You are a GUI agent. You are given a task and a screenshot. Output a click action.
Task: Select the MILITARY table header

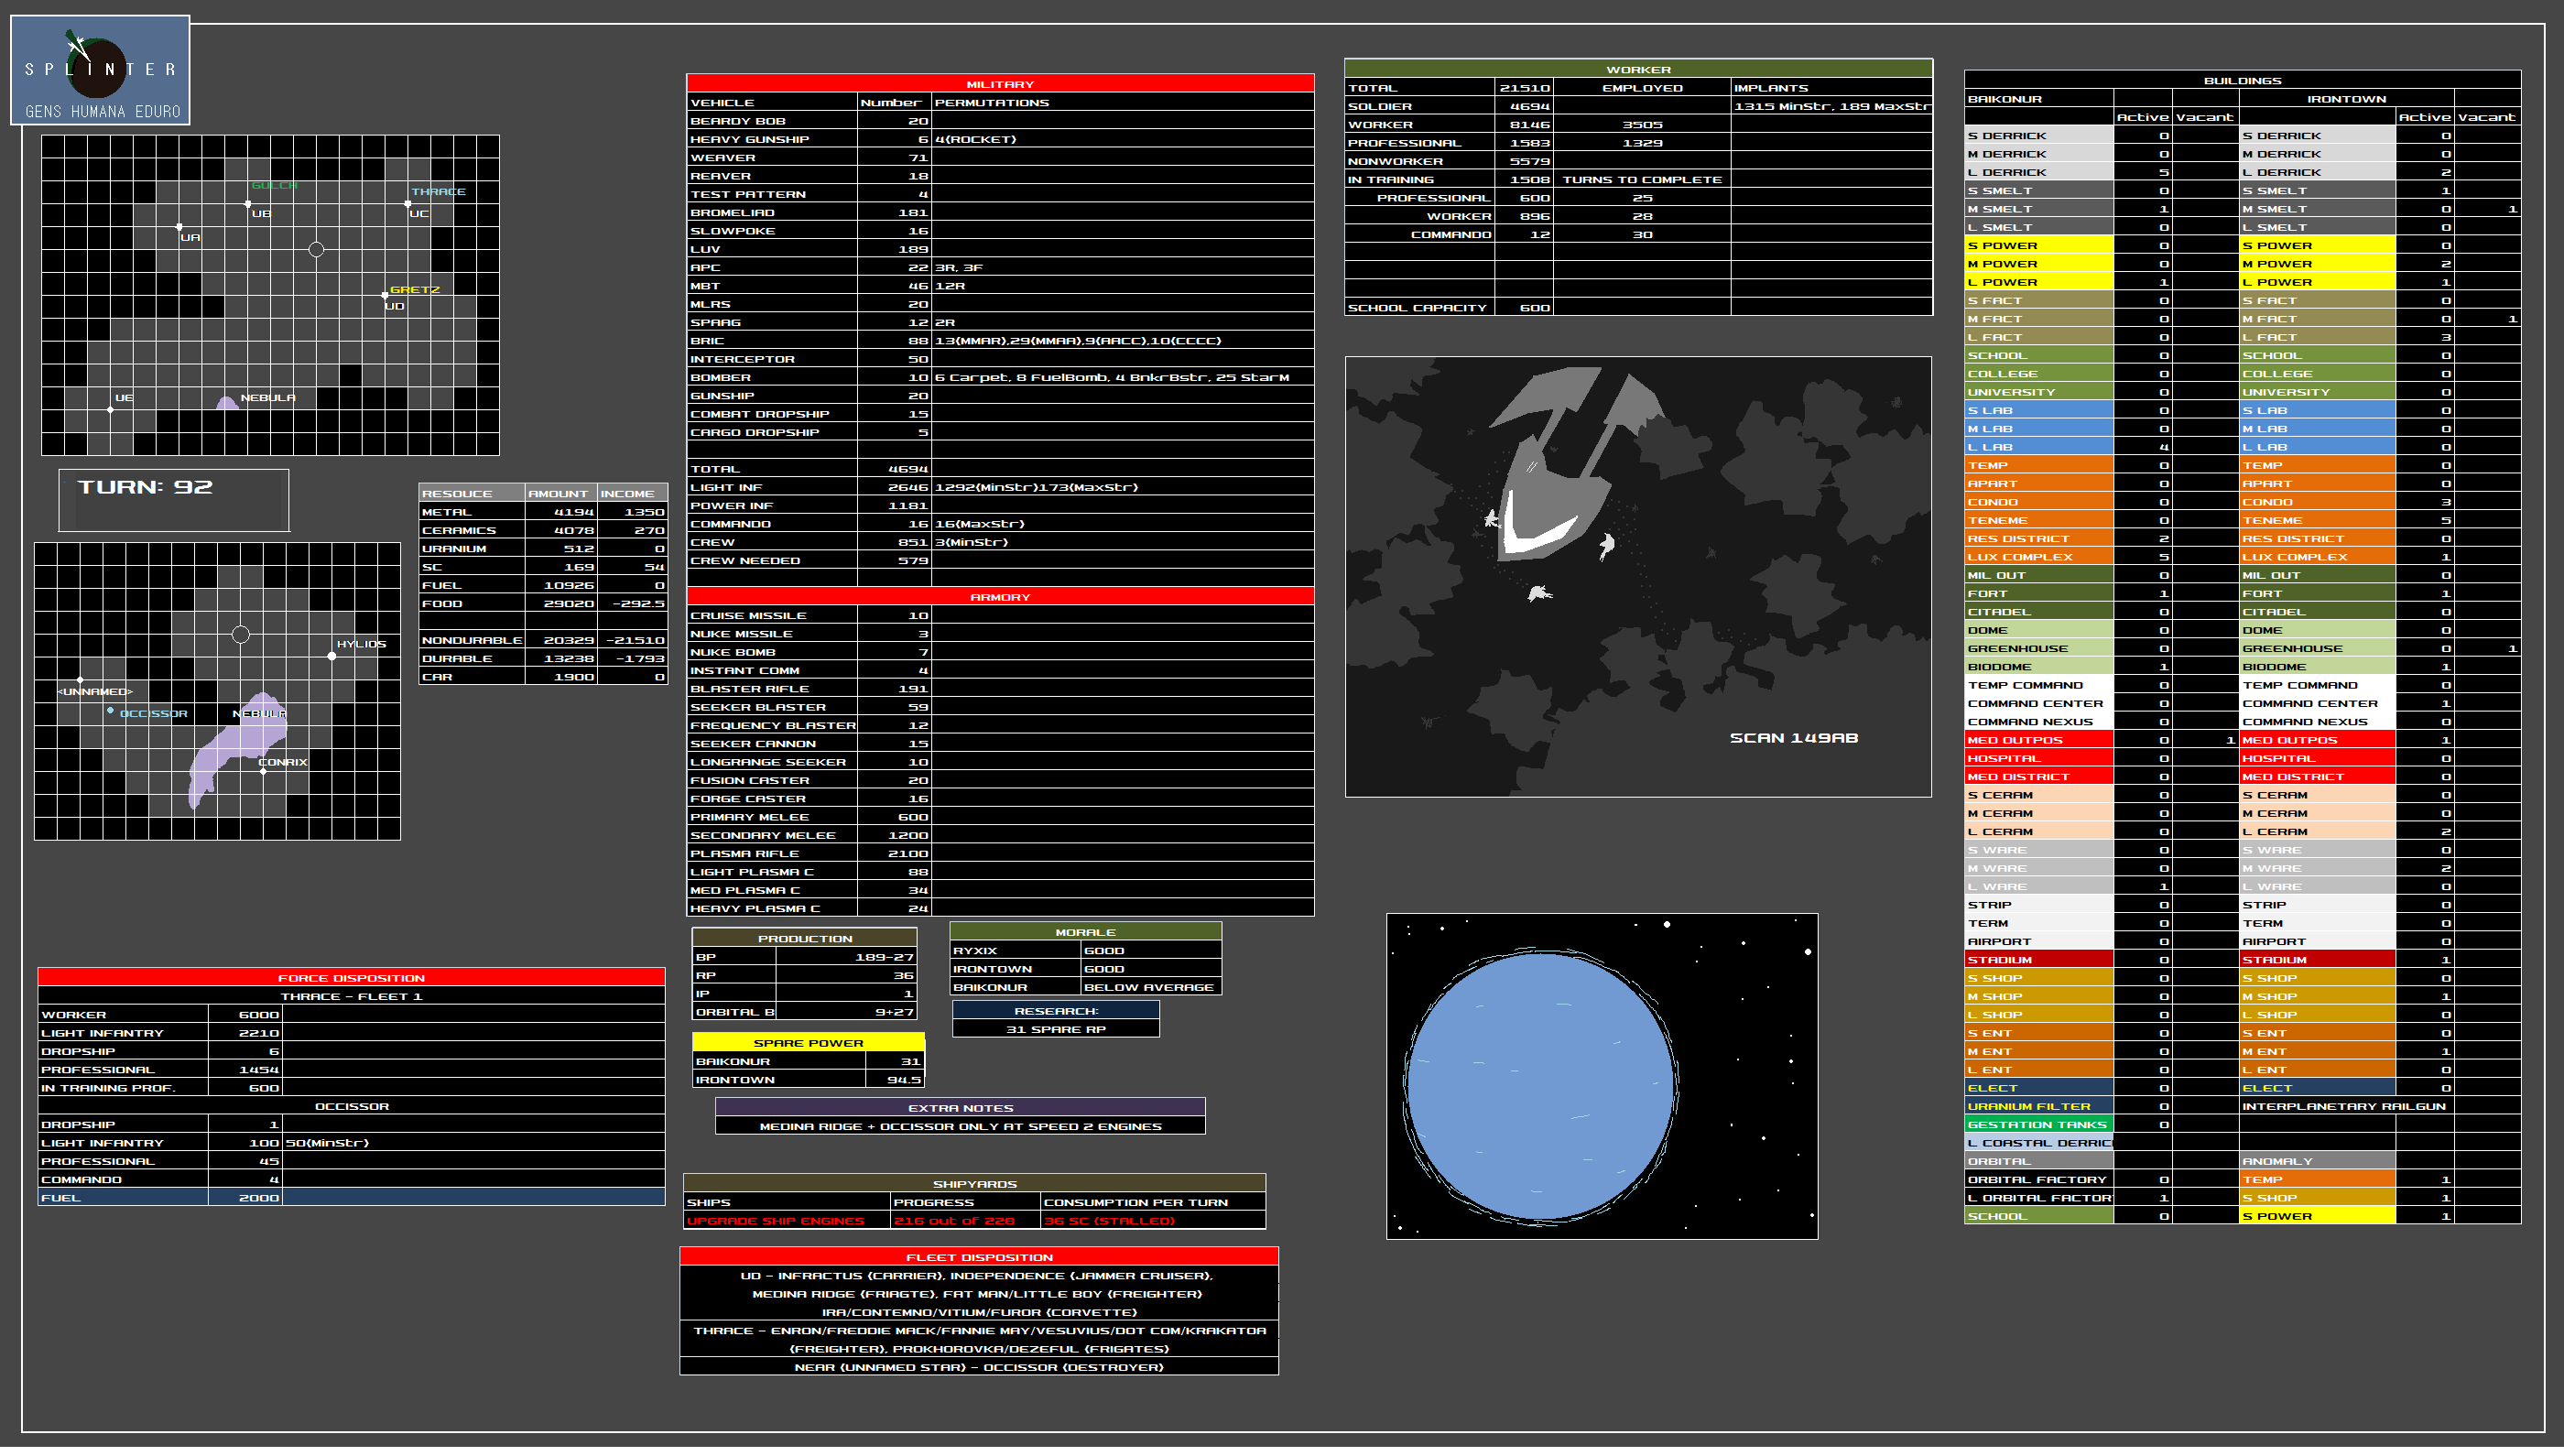[999, 84]
